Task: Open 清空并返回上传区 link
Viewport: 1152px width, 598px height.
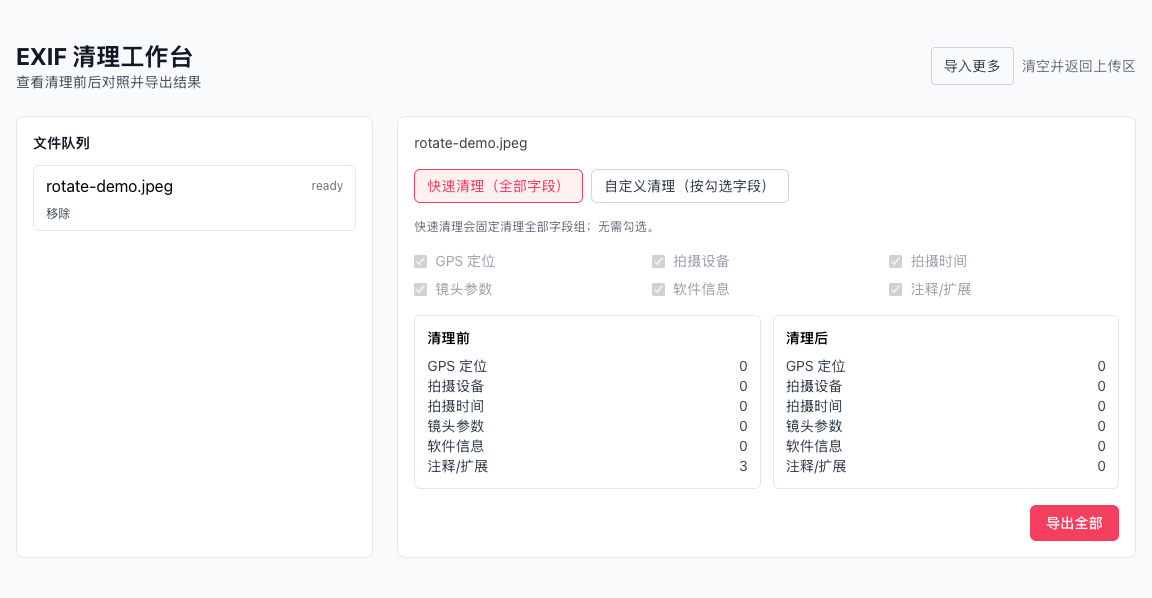Action: pyautogui.click(x=1077, y=66)
